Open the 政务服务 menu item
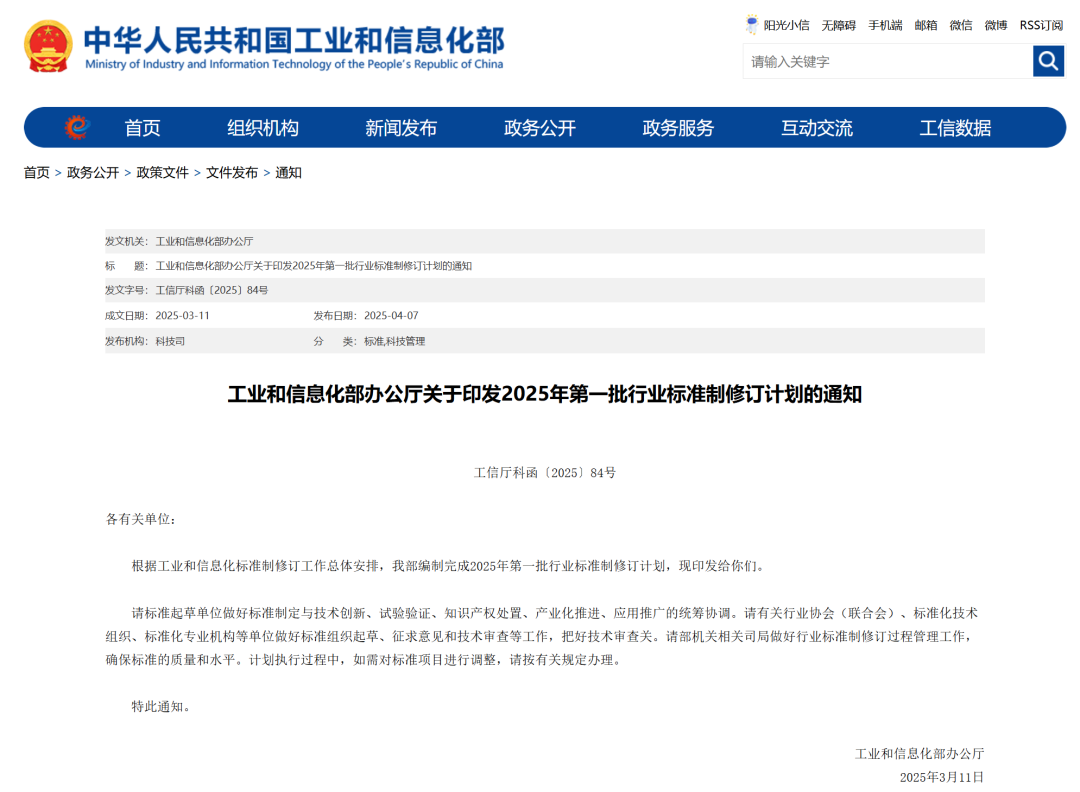Screen dimensions: 1080x792 point(678,128)
